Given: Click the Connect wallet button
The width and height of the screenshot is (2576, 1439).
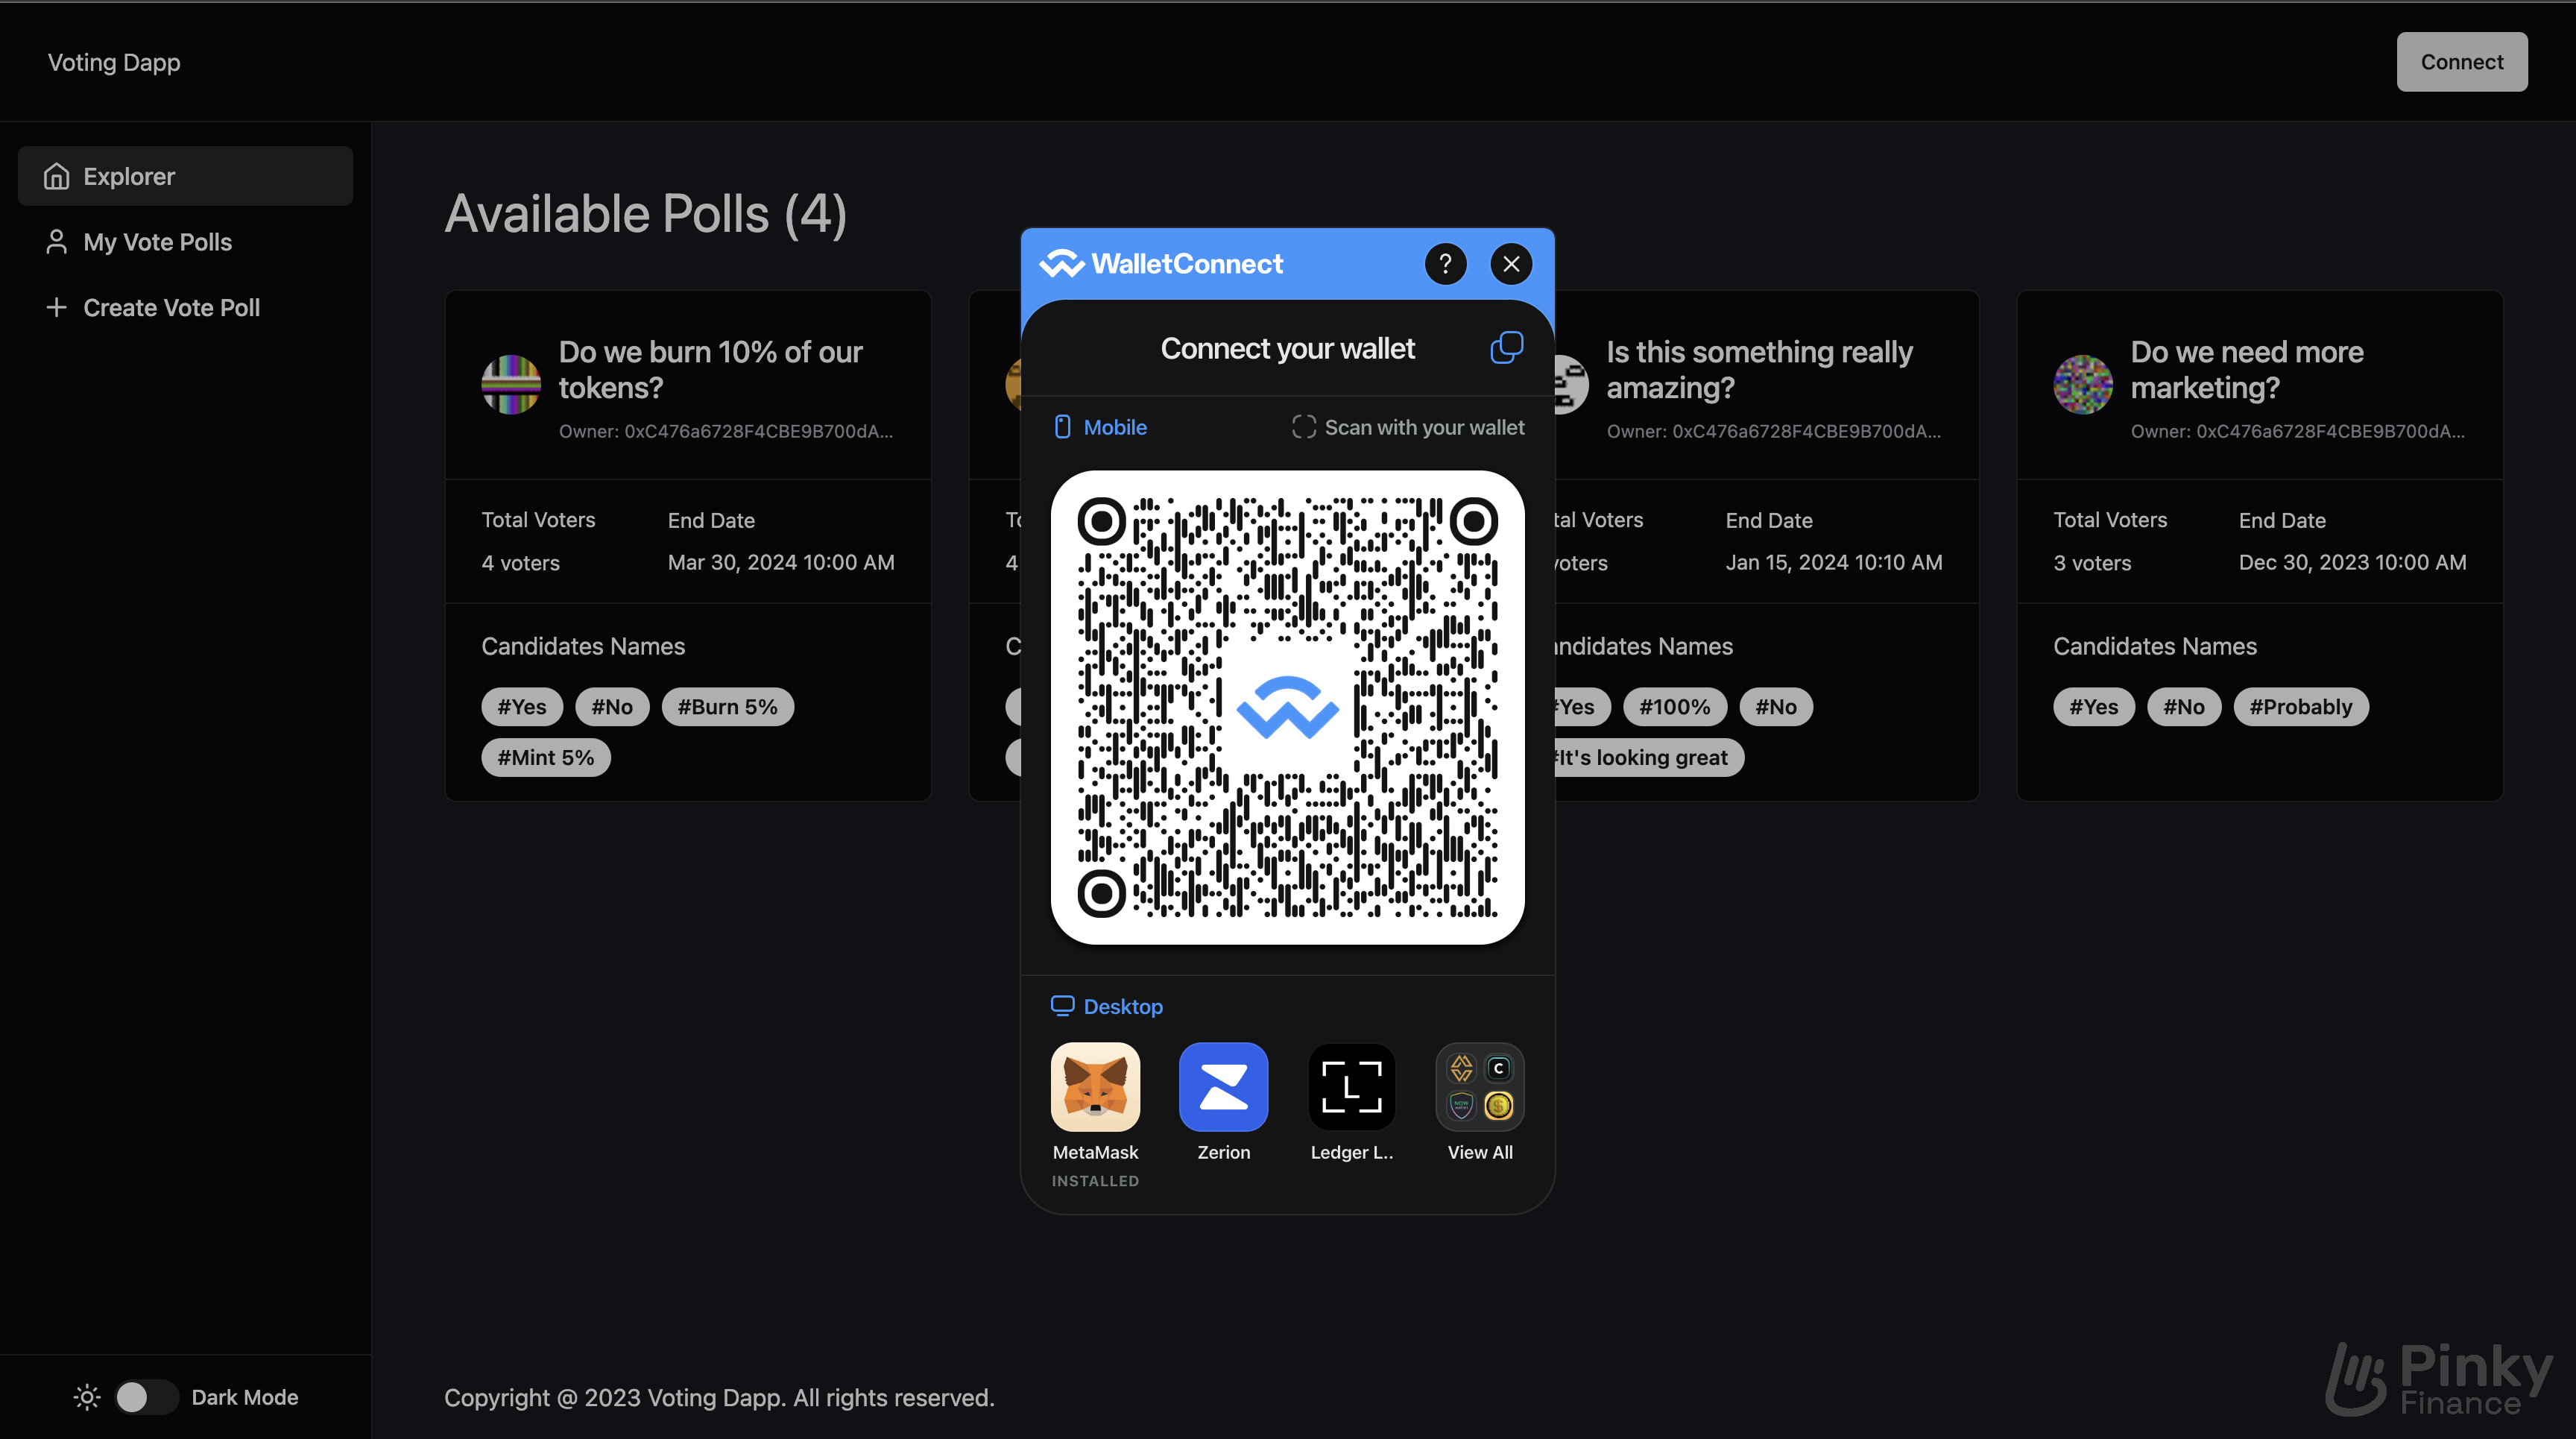Looking at the screenshot, I should coord(2461,60).
